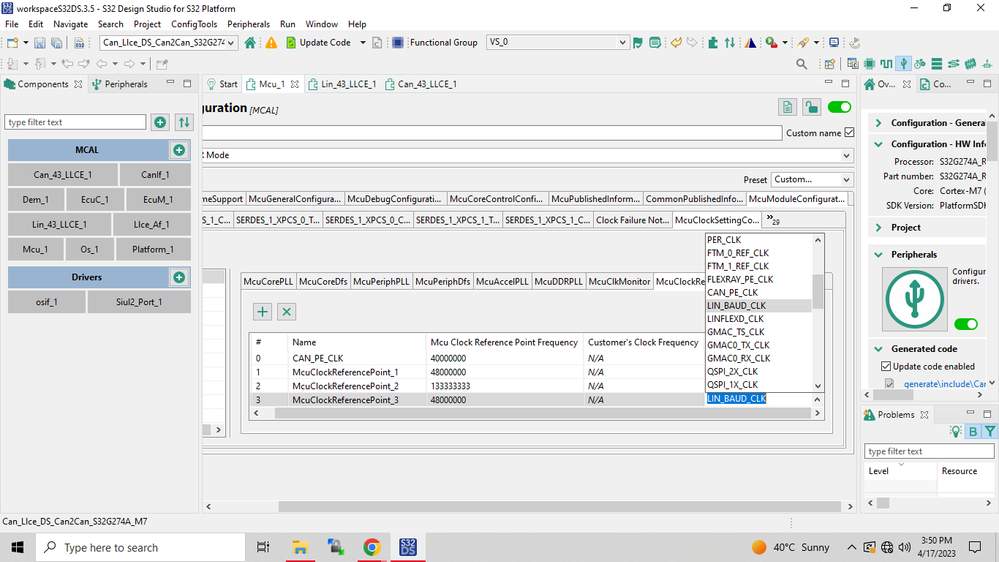Click the Save All icon in the toolbar
Screen dimensions: 999x562
pyautogui.click(x=57, y=43)
